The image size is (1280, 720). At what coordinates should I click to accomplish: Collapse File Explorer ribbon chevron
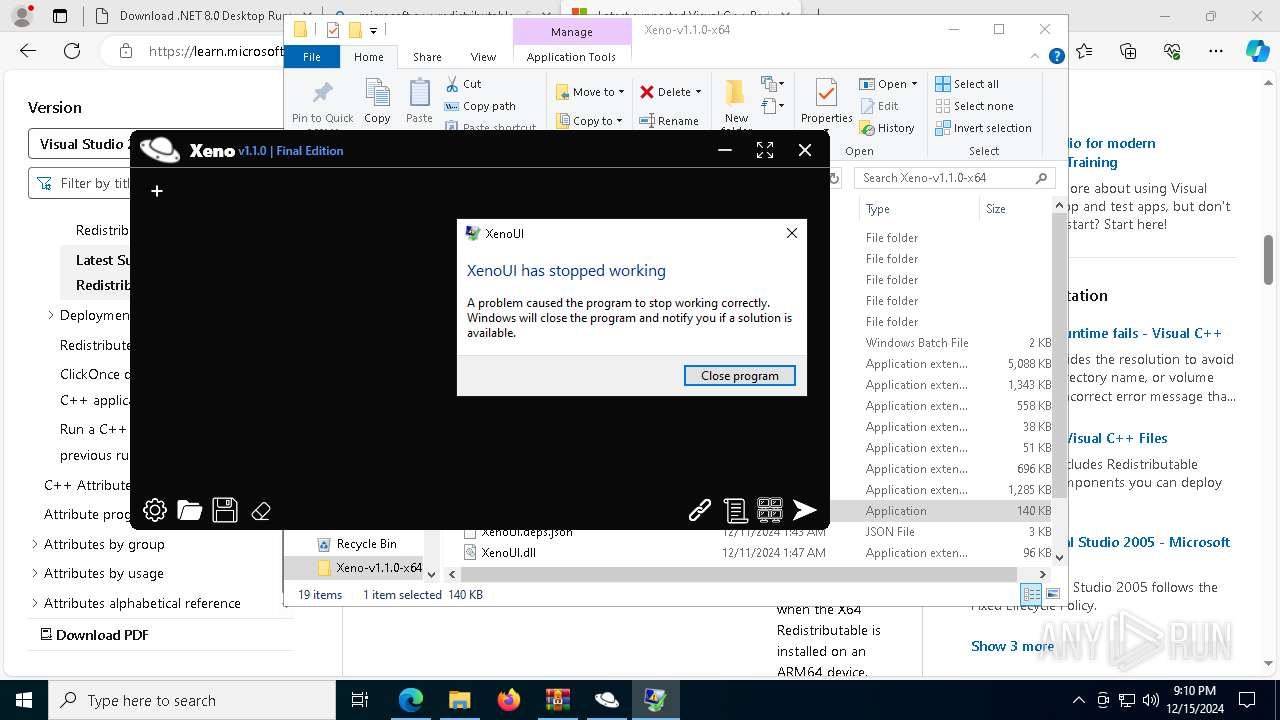tap(1034, 57)
